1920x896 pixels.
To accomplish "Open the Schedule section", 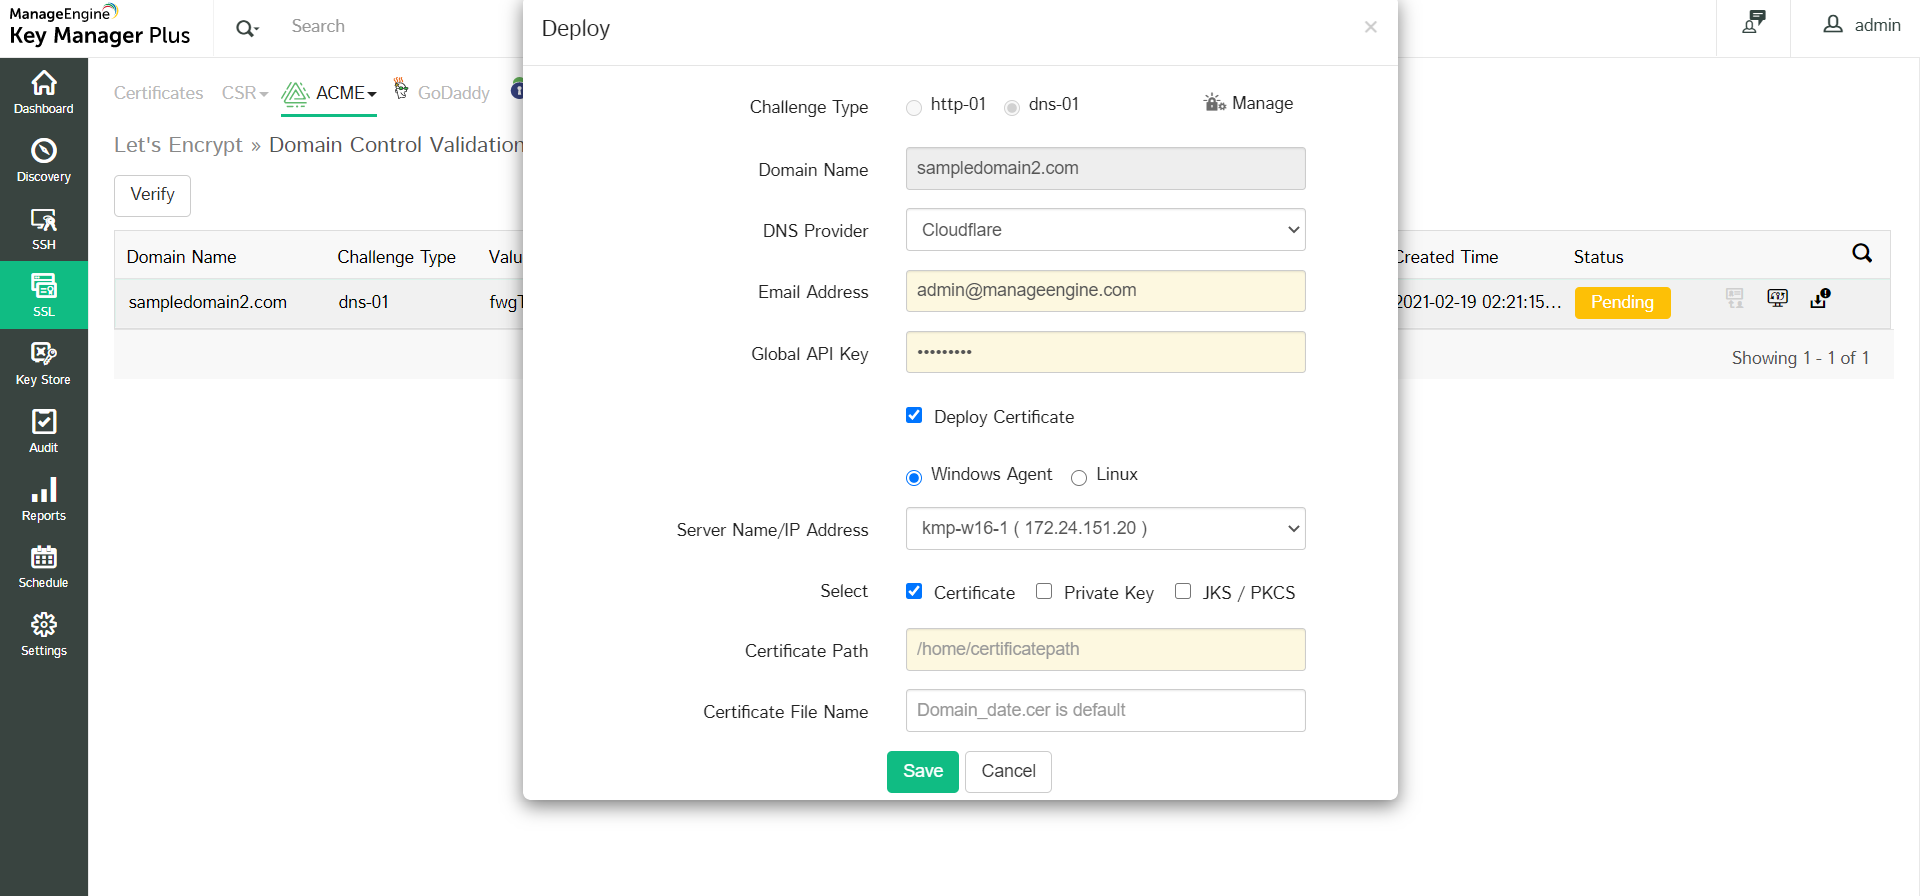I will (x=44, y=566).
